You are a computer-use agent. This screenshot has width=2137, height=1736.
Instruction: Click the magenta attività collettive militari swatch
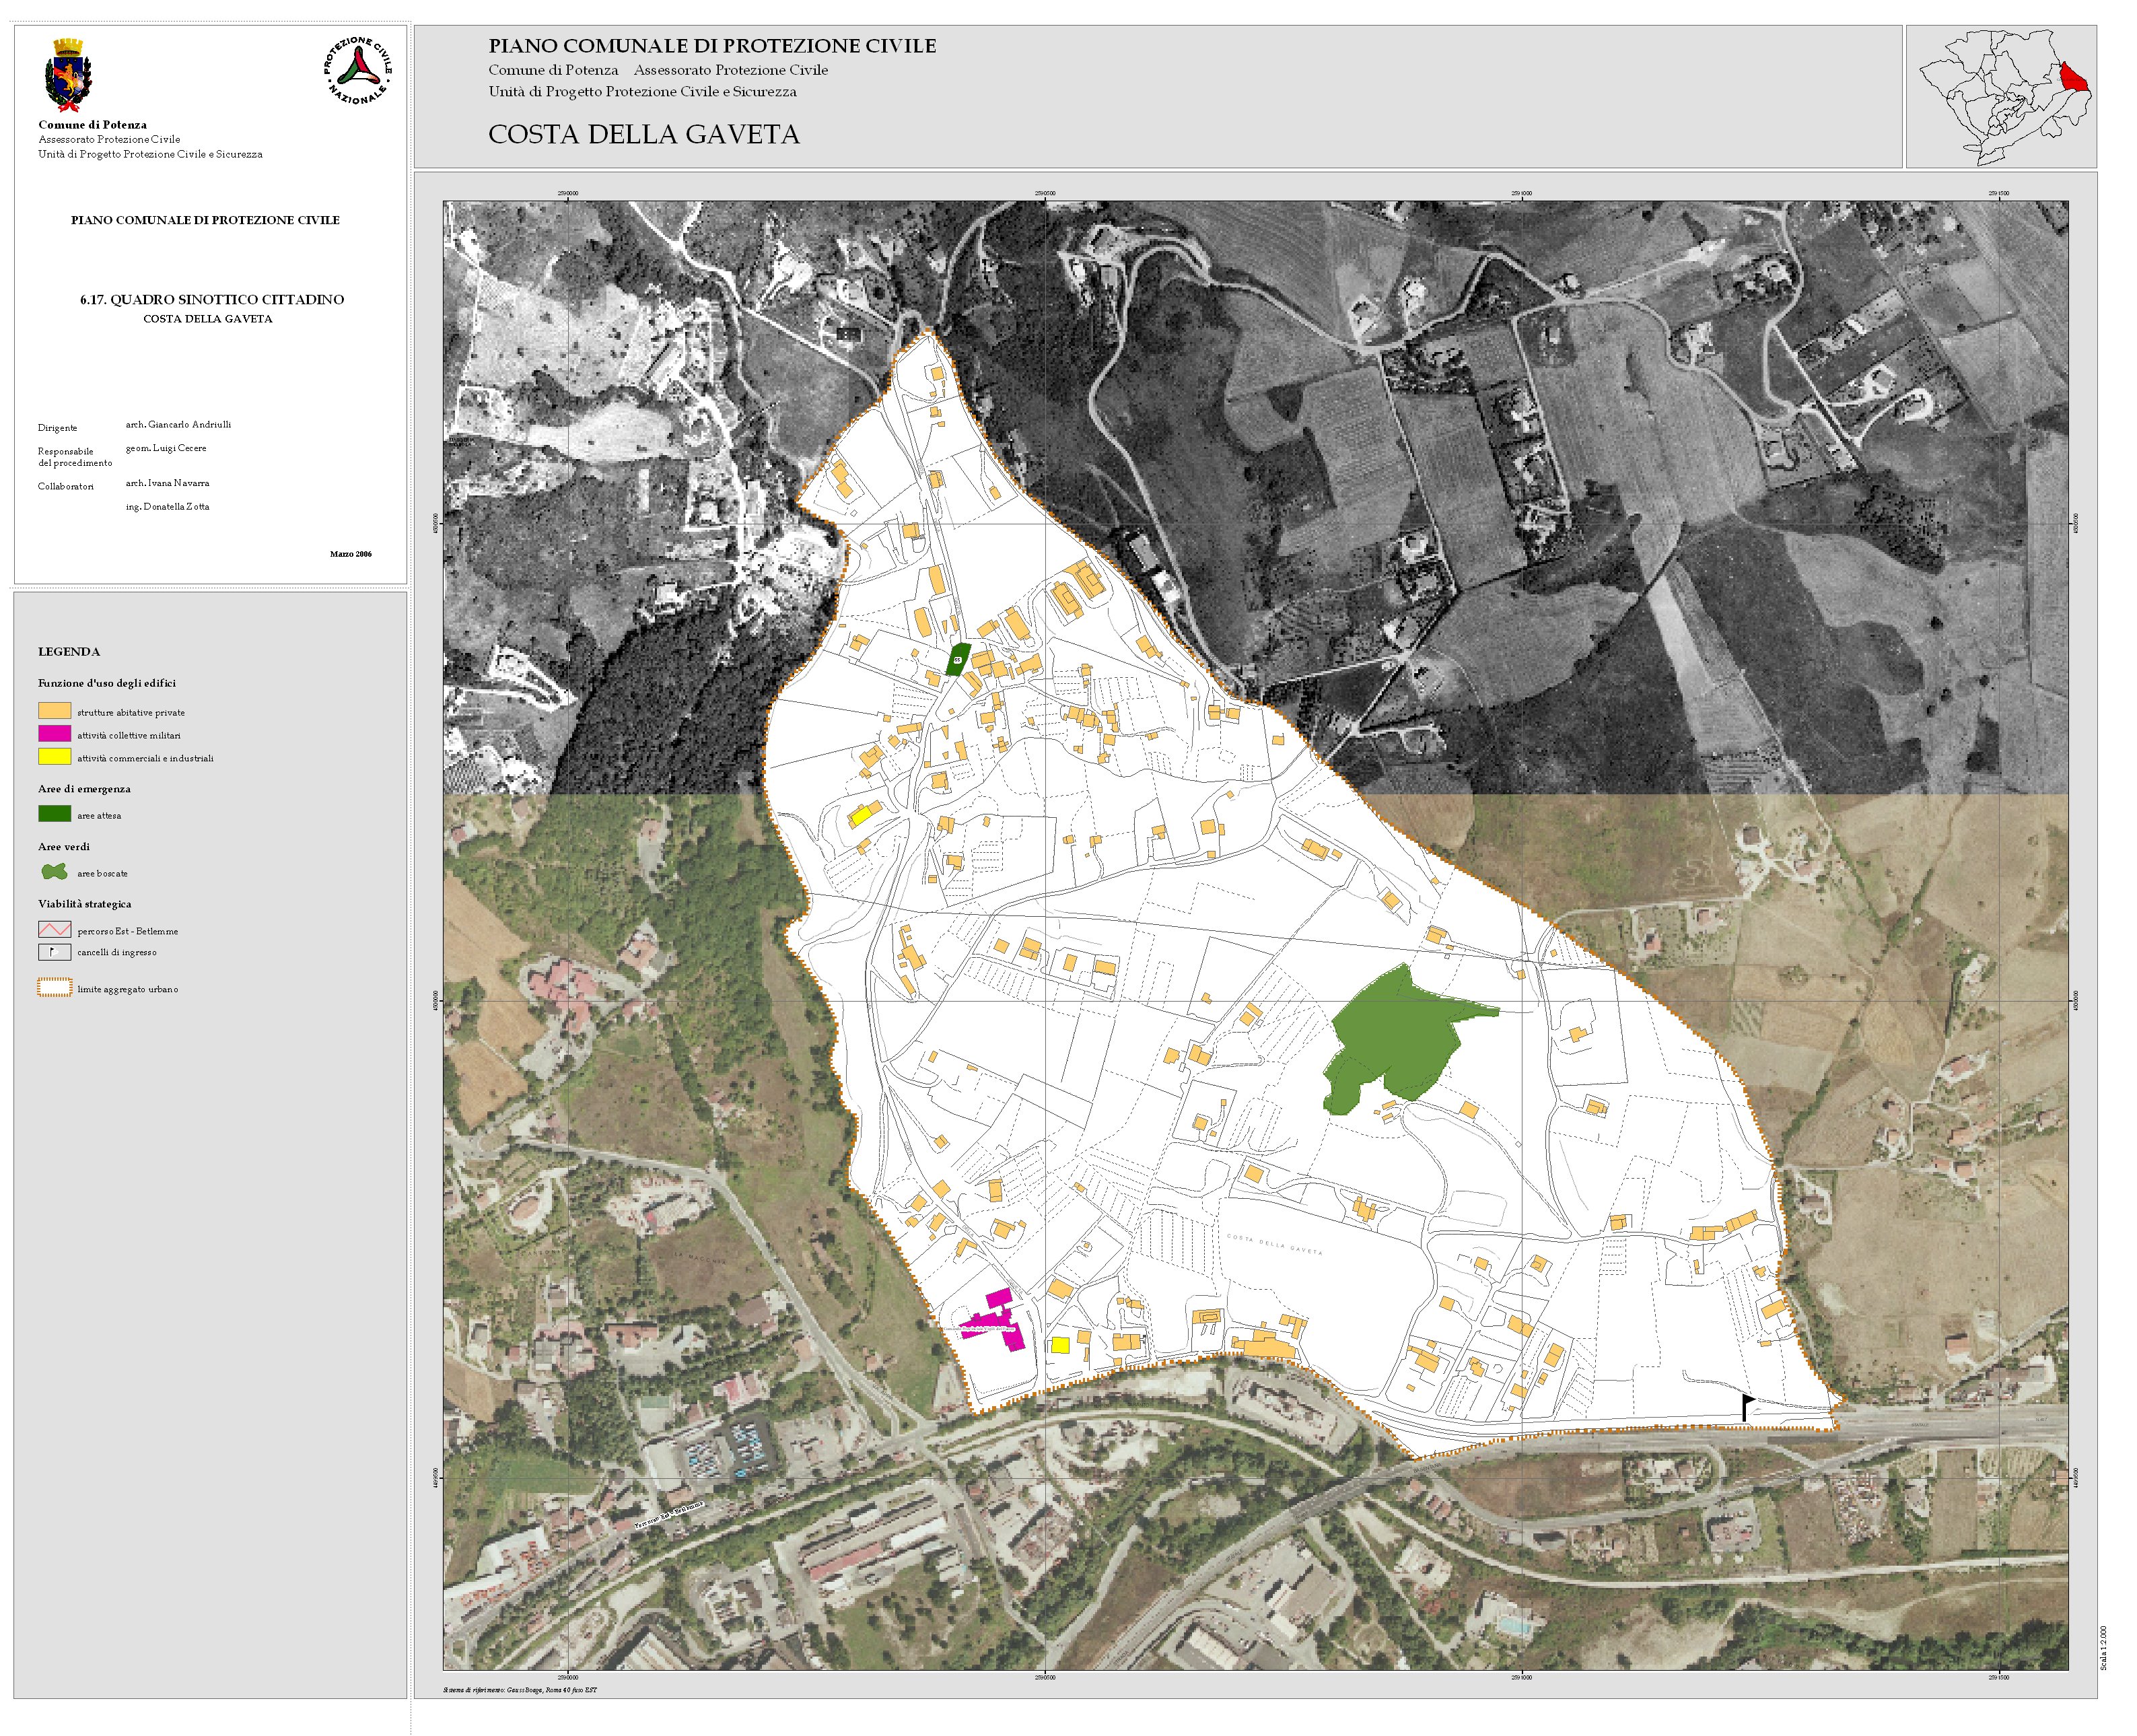coord(54,734)
